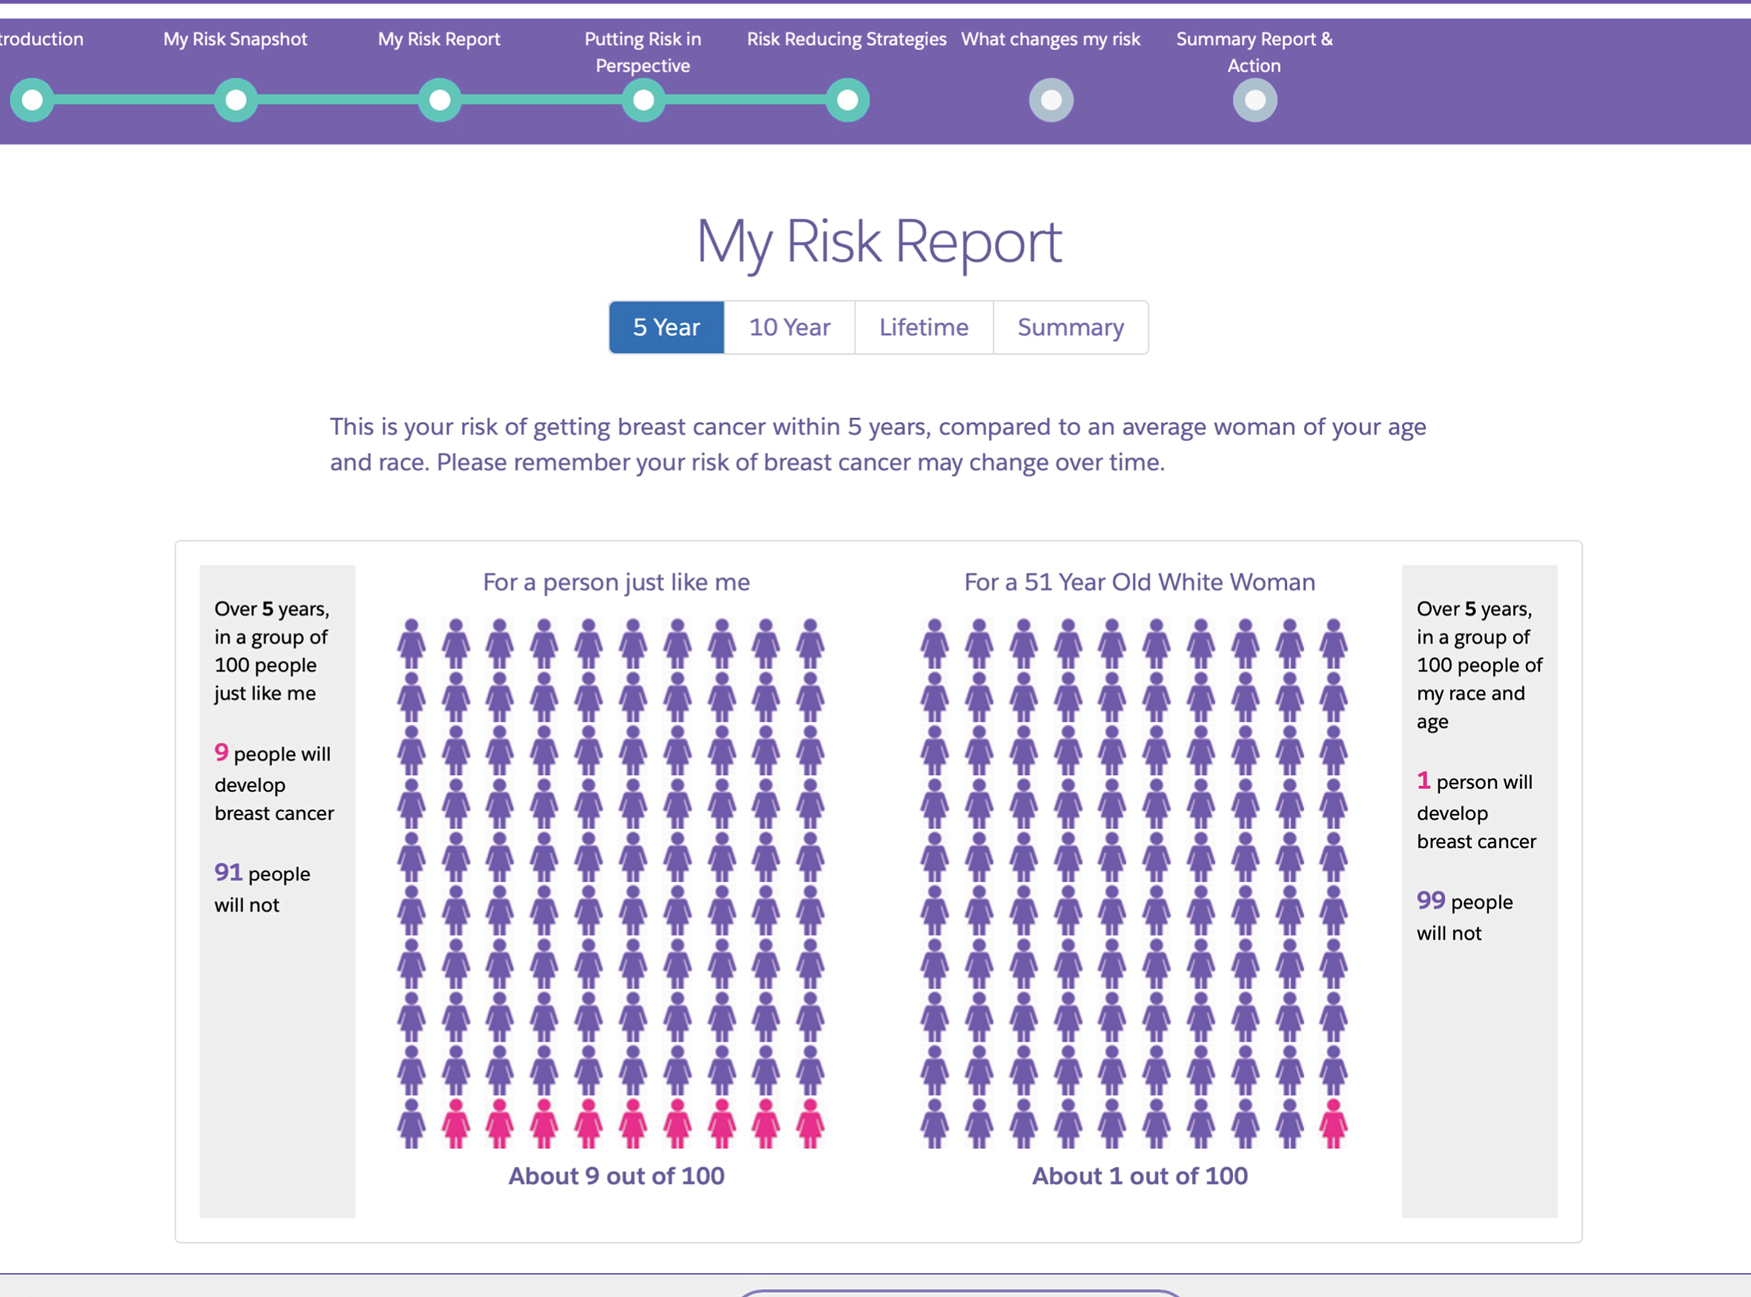The height and width of the screenshot is (1297, 1751).
Task: Select the Summary view option
Action: point(1070,327)
